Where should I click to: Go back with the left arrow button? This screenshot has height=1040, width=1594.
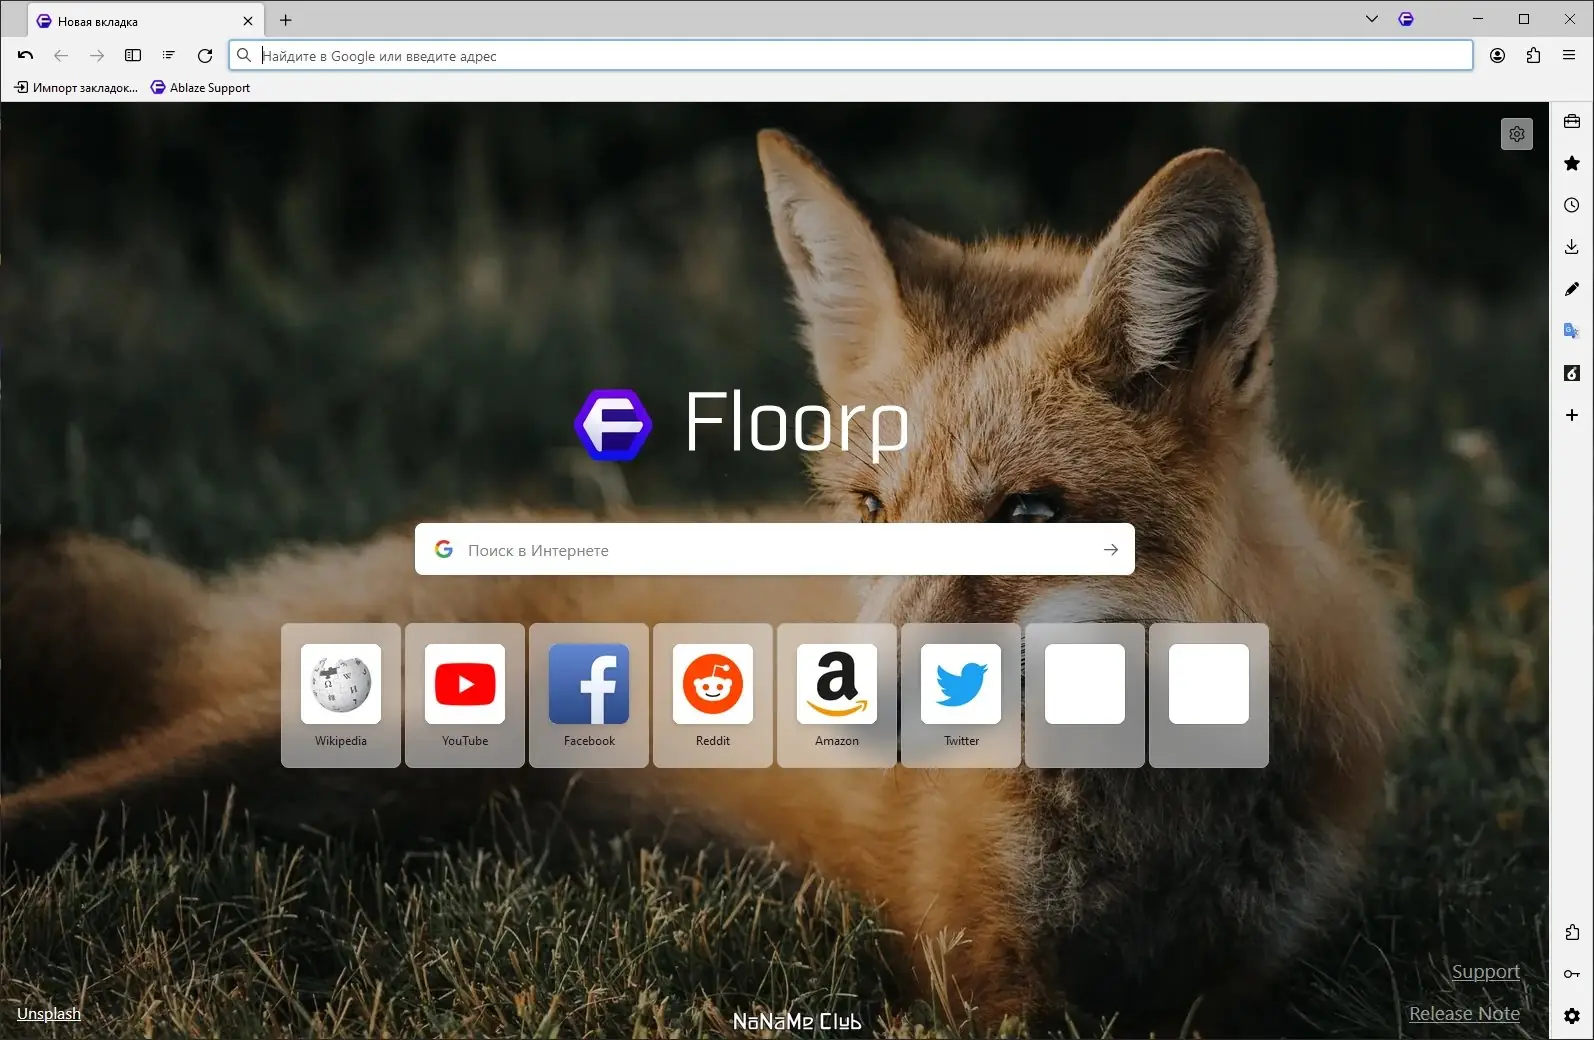pyautogui.click(x=61, y=56)
